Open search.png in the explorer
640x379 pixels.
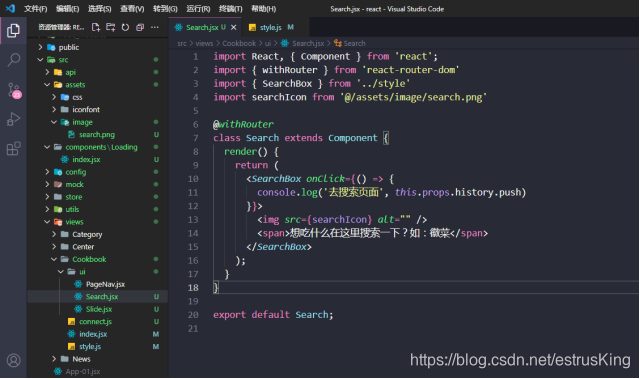pos(97,135)
